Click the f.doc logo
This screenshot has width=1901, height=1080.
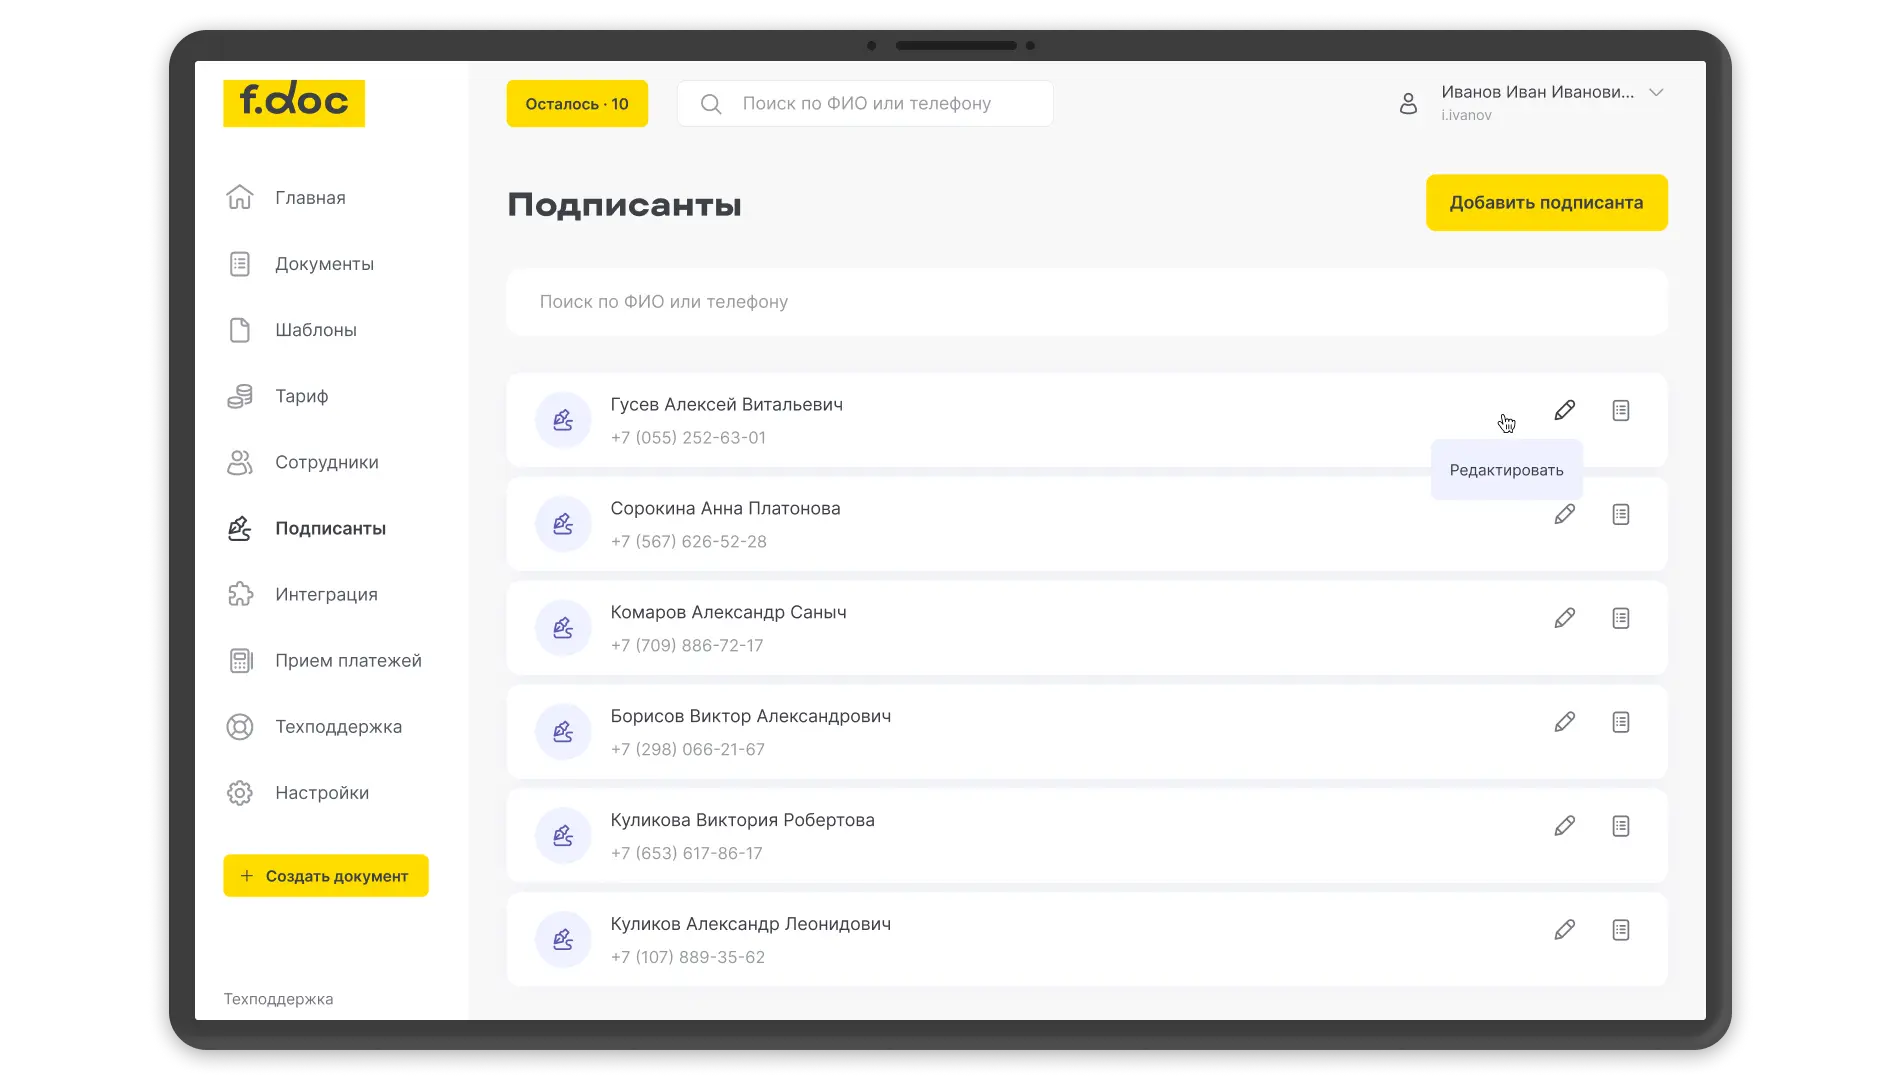tap(294, 103)
